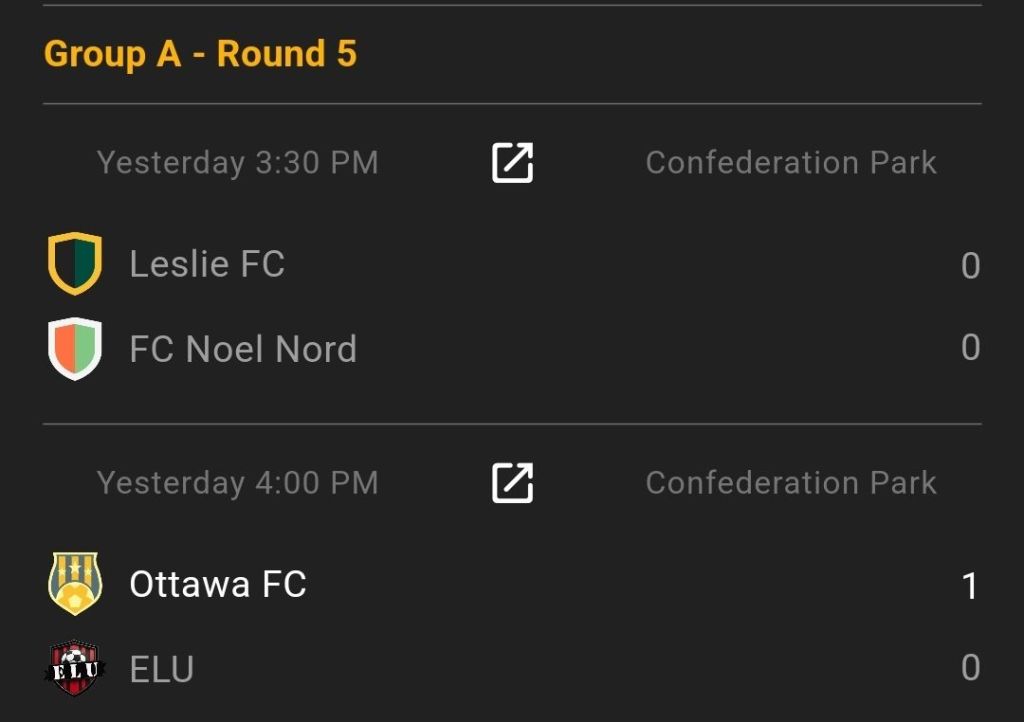Click the FC Noel Nord orange-green crest
1024x722 pixels.
[x=75, y=348]
